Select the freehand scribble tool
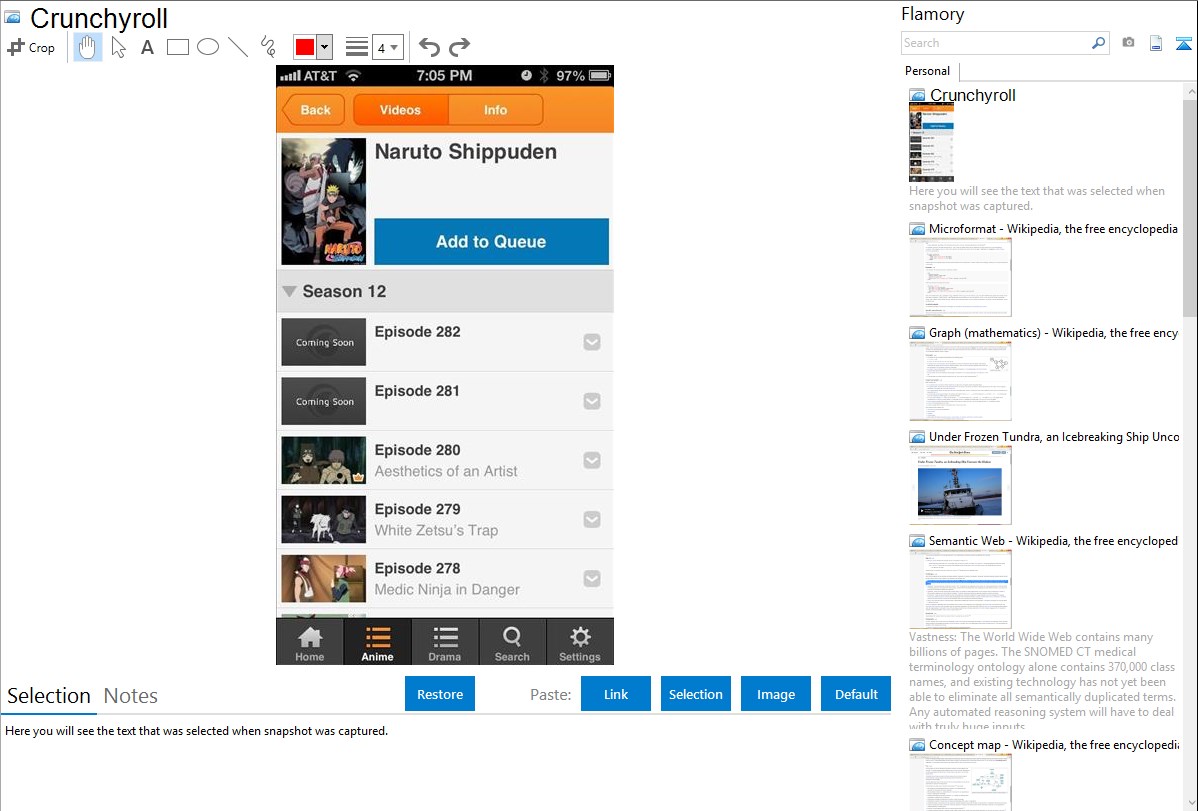This screenshot has width=1198, height=811. tap(268, 47)
